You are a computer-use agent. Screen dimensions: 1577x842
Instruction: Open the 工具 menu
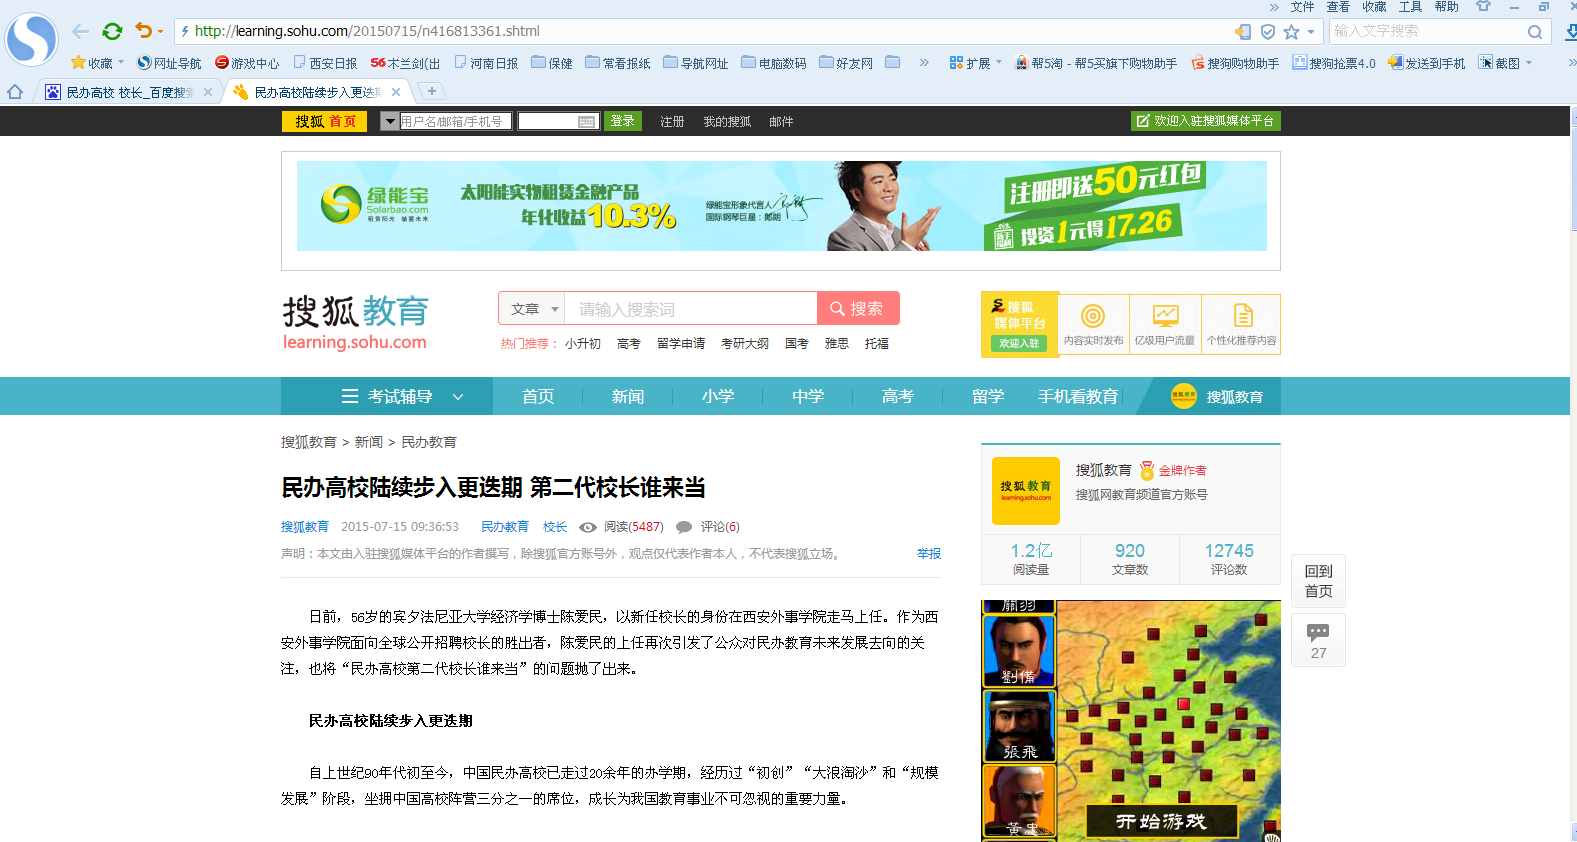1410,7
